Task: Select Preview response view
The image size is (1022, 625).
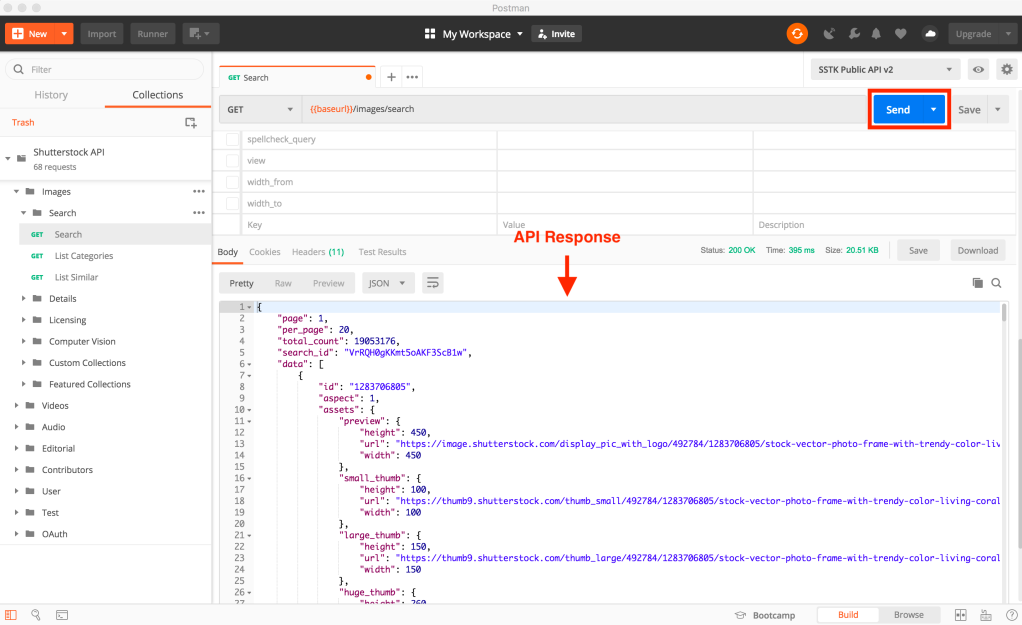Action: pos(328,283)
